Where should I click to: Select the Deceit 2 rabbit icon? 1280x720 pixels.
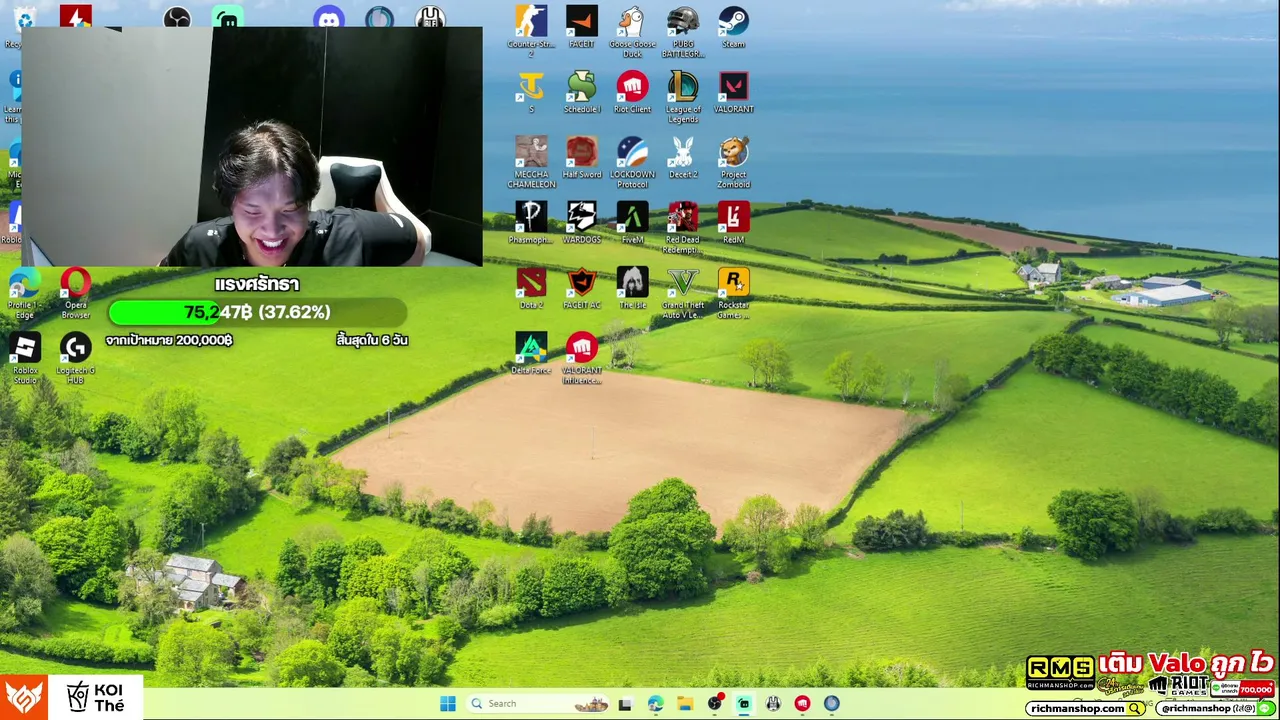tap(683, 157)
